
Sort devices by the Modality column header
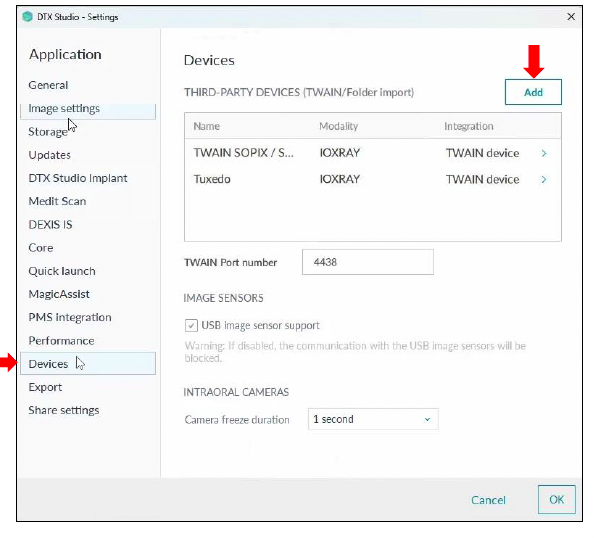coord(338,126)
